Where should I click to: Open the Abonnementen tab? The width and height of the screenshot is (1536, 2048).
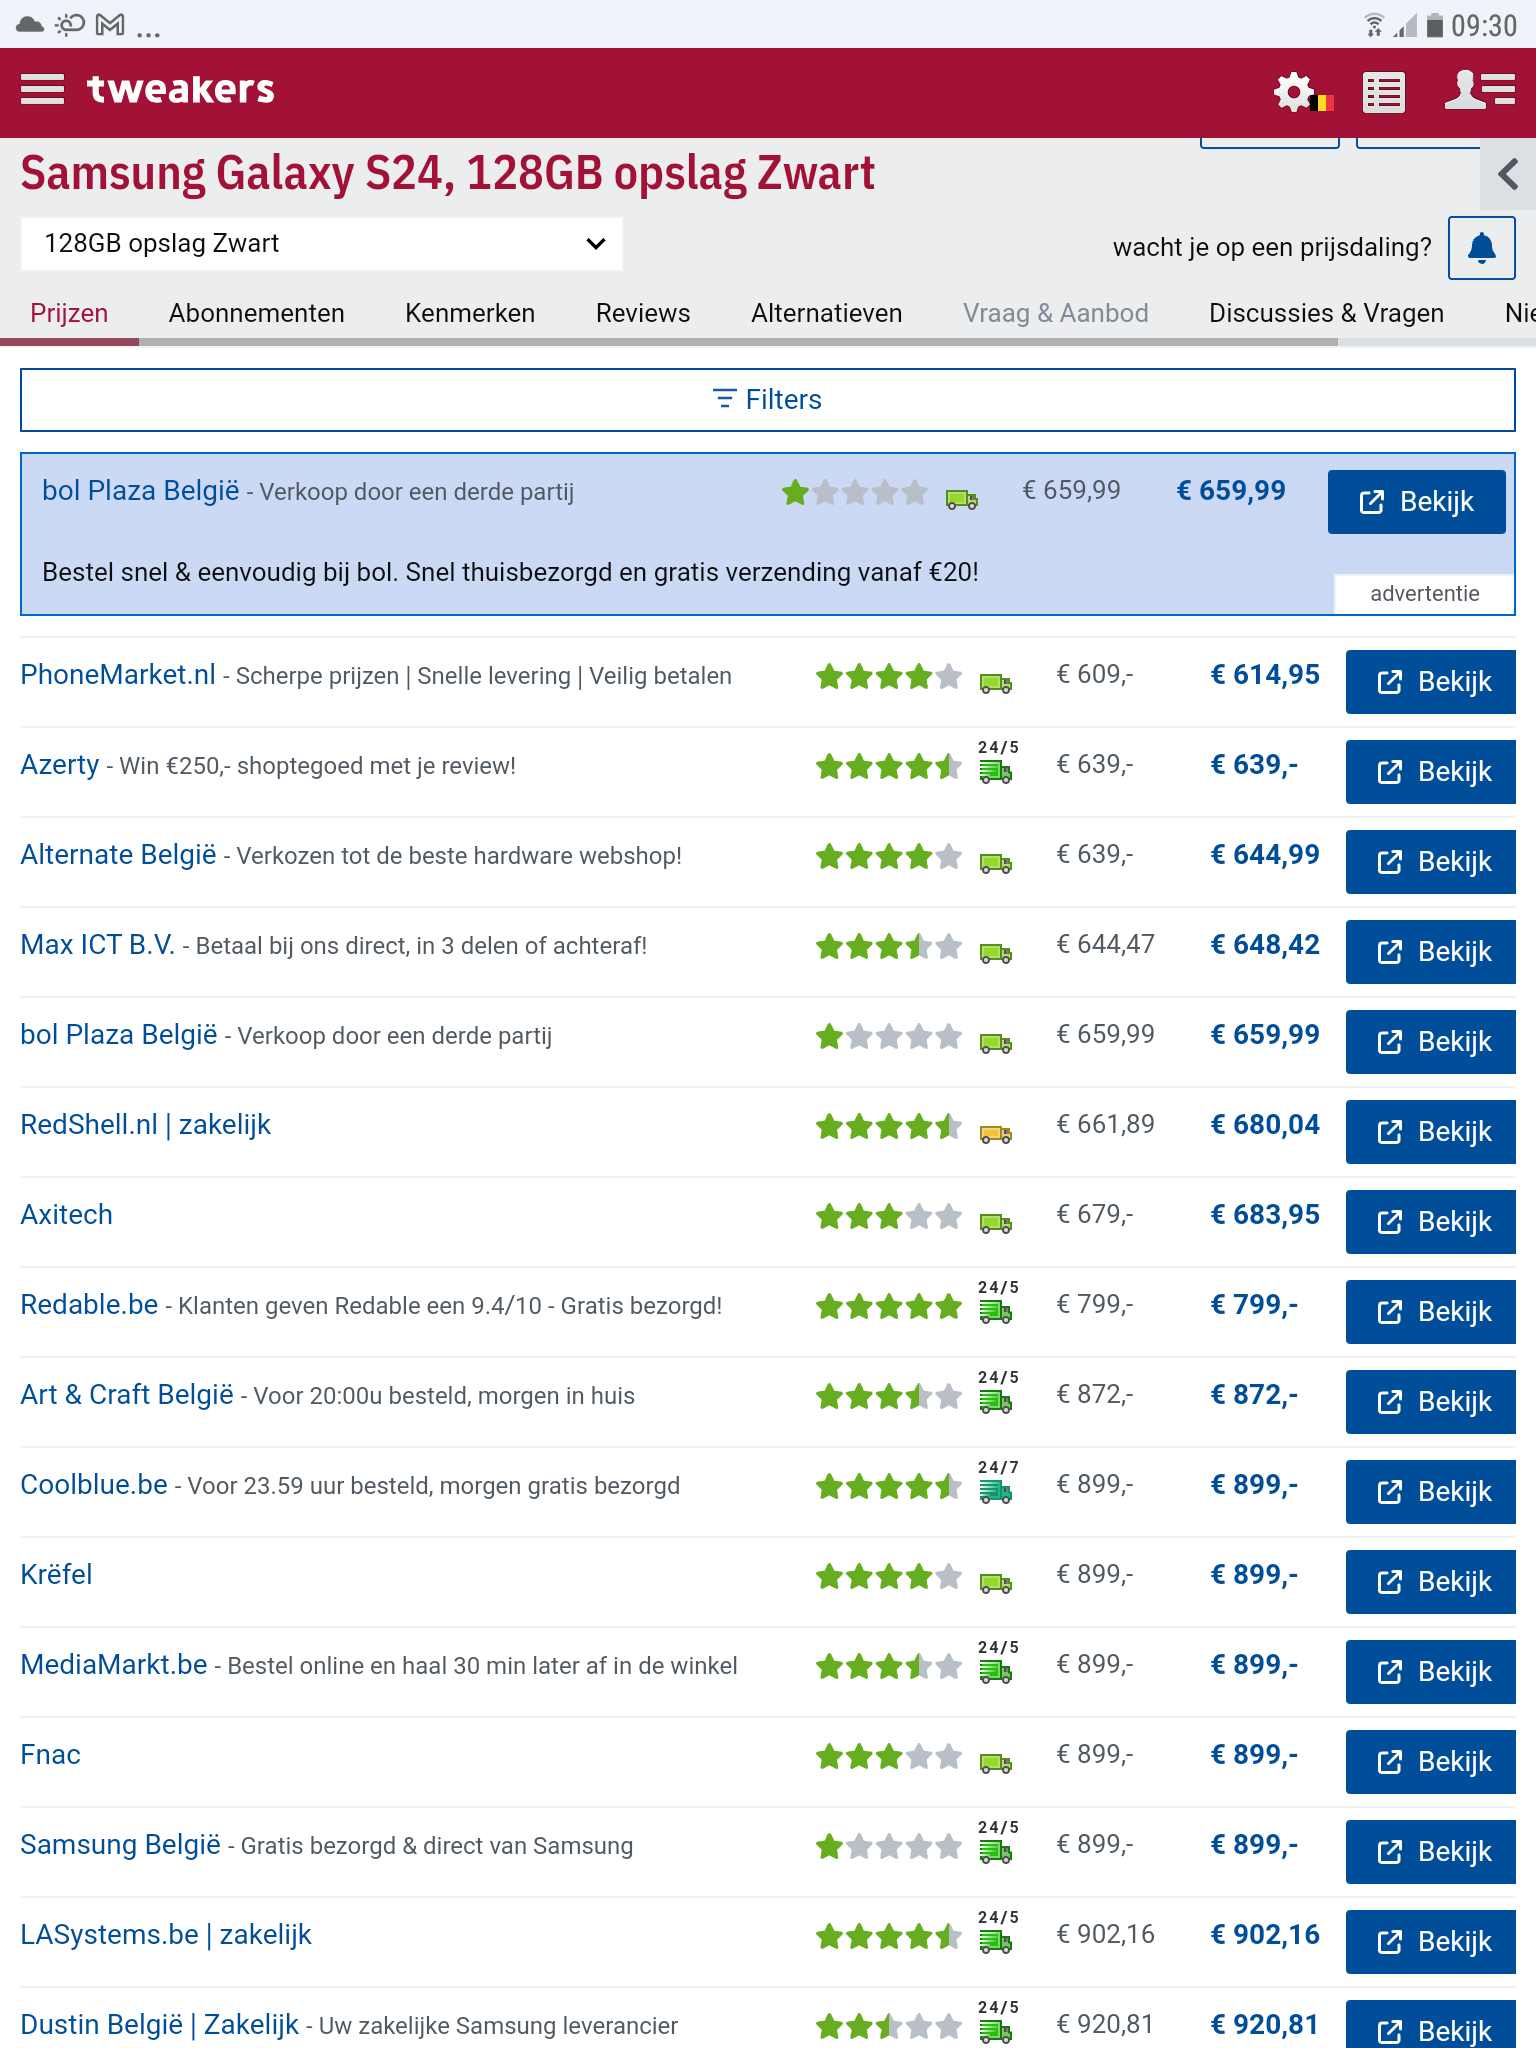tap(256, 313)
